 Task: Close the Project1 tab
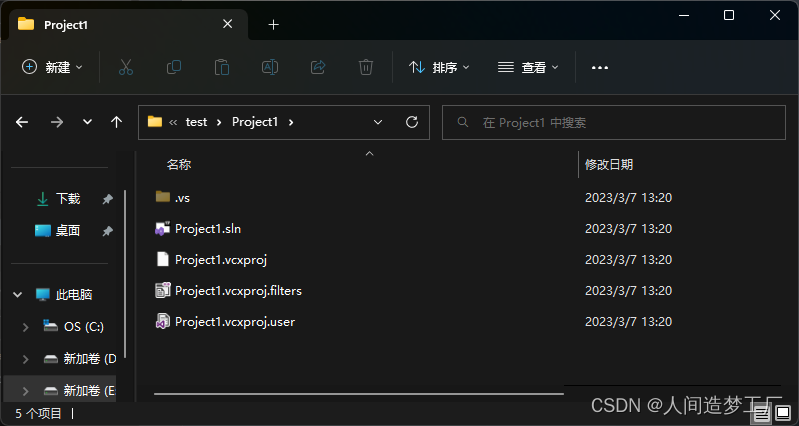coord(228,24)
